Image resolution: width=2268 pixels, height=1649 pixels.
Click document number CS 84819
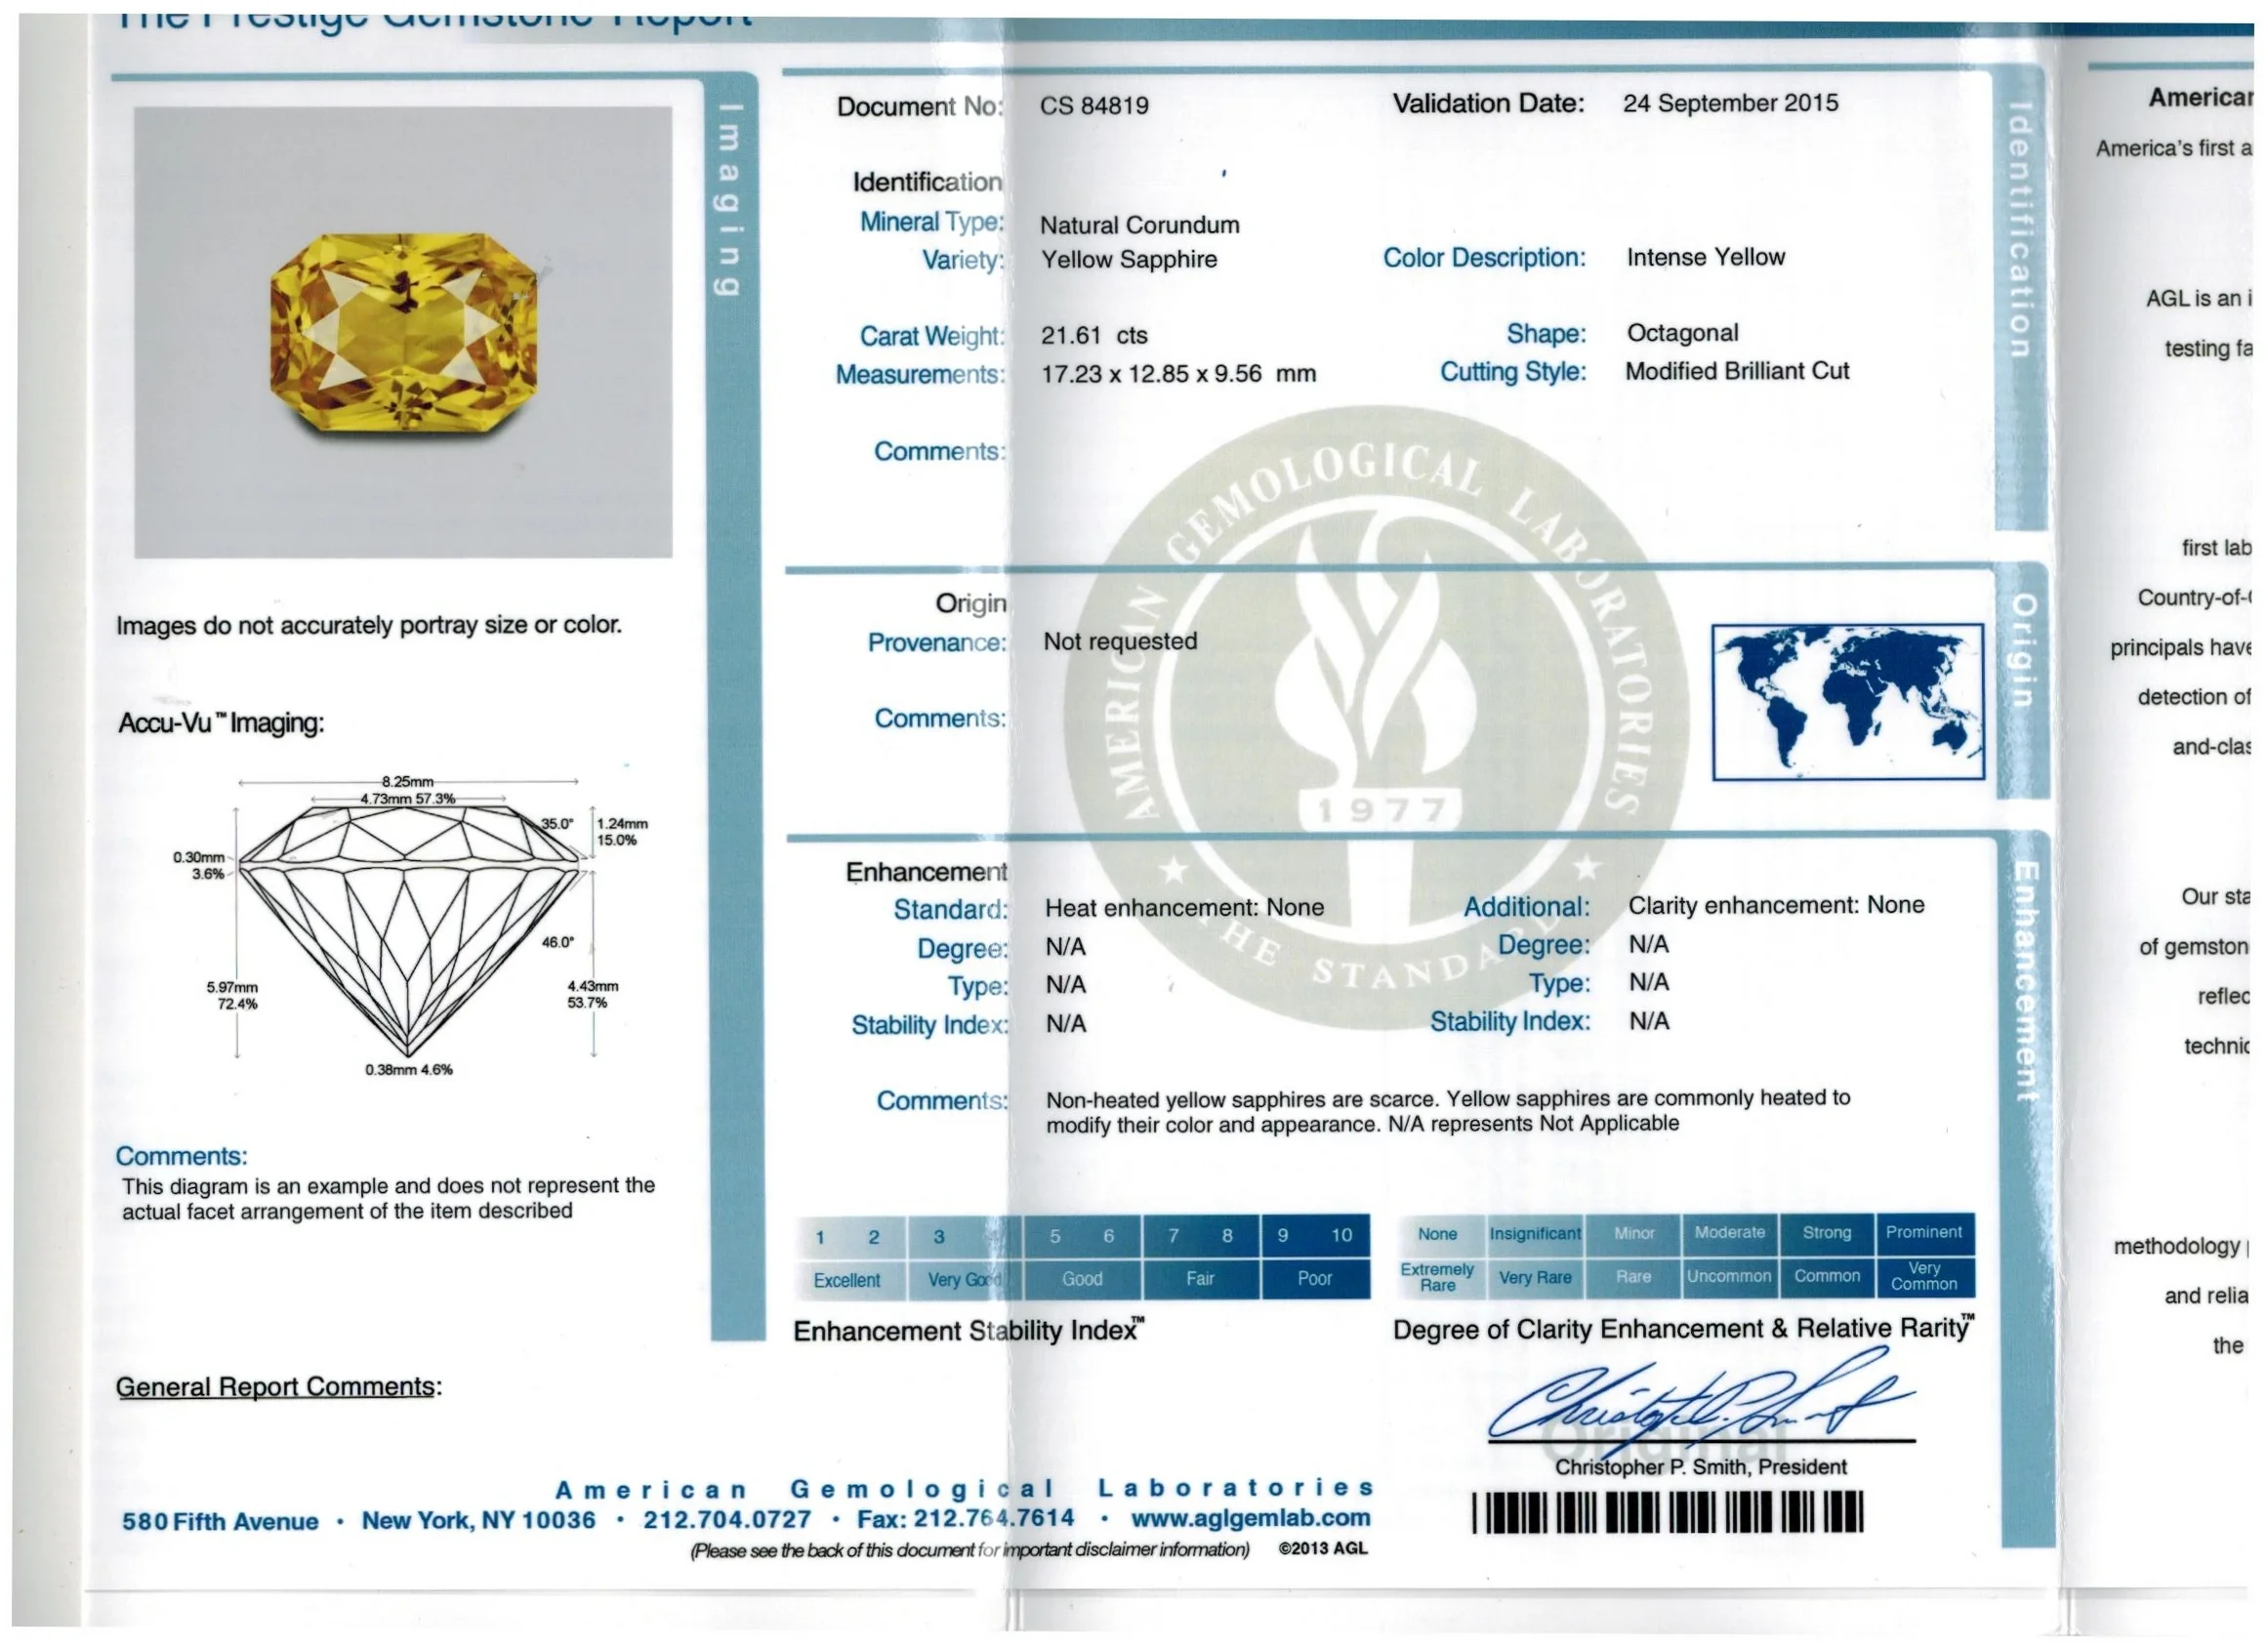(1094, 105)
